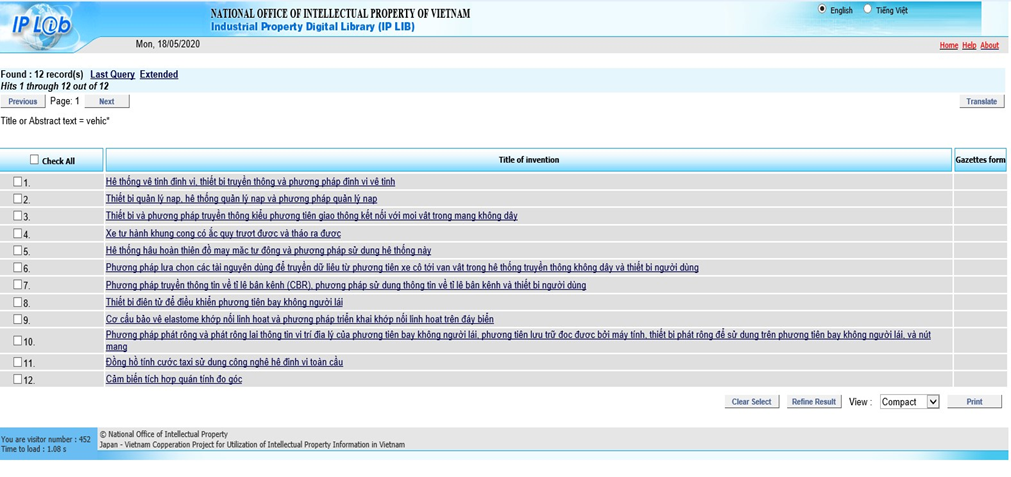Click the Refine Result button
Viewport: 1011px width, 477px height.
pos(814,402)
